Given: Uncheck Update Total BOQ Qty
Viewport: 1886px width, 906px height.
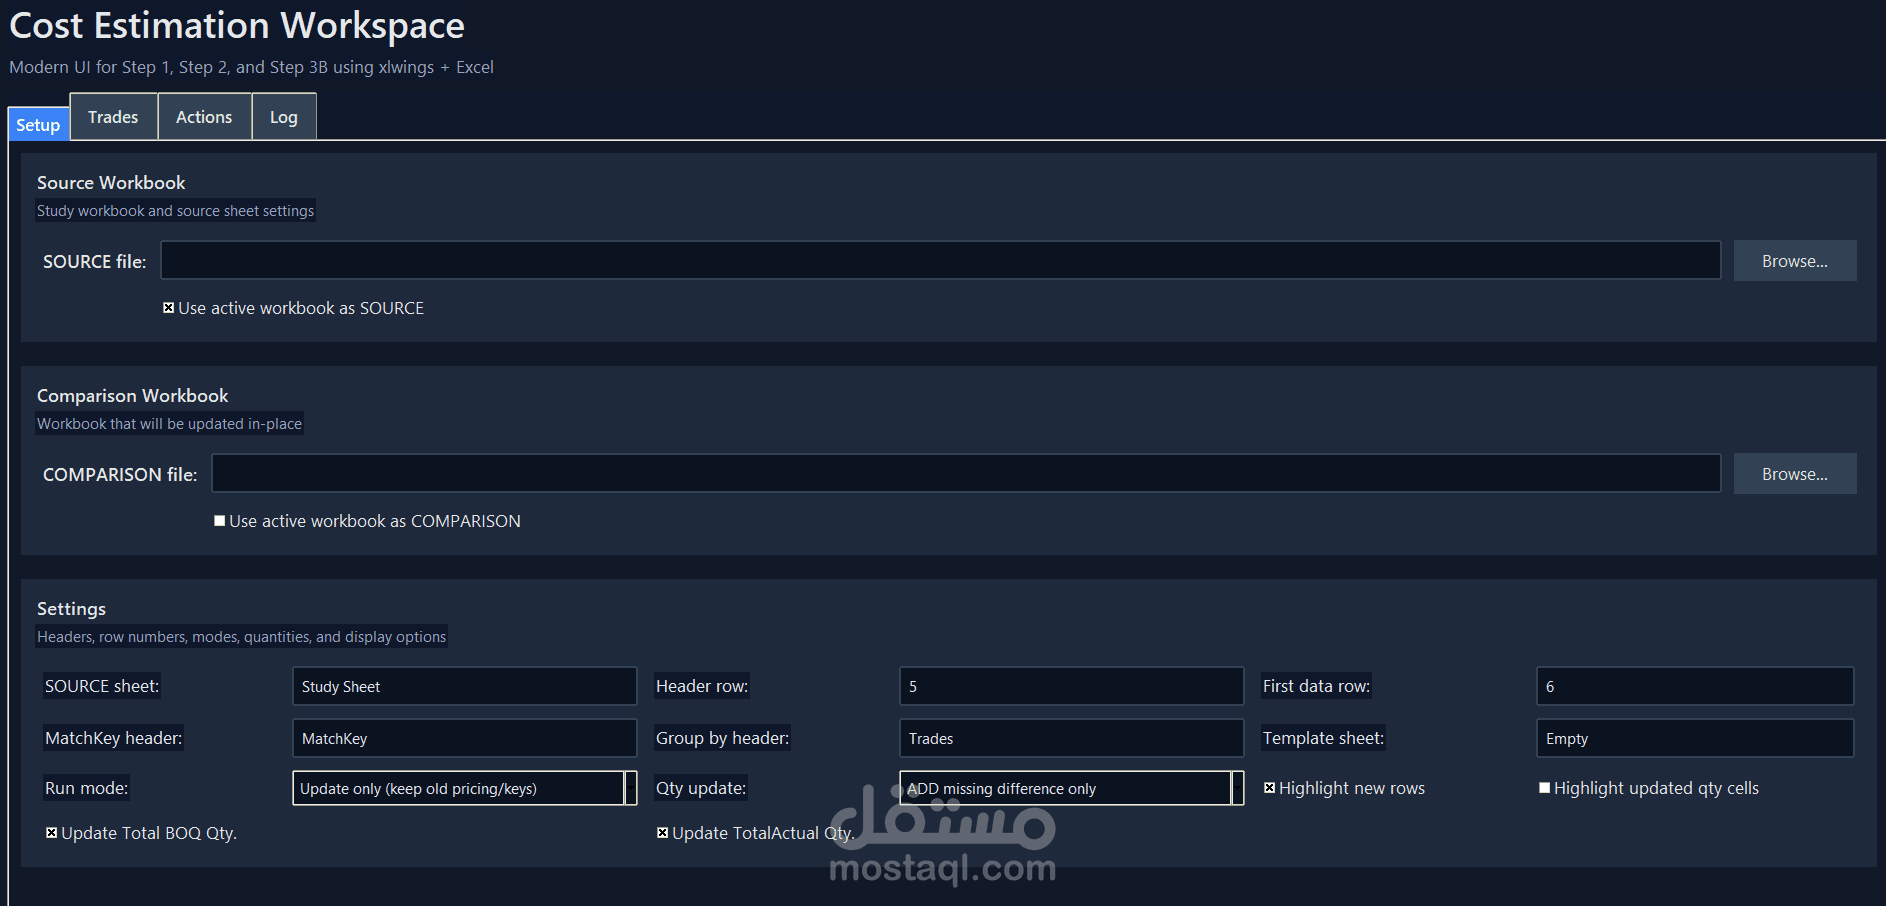Looking at the screenshot, I should coord(51,832).
